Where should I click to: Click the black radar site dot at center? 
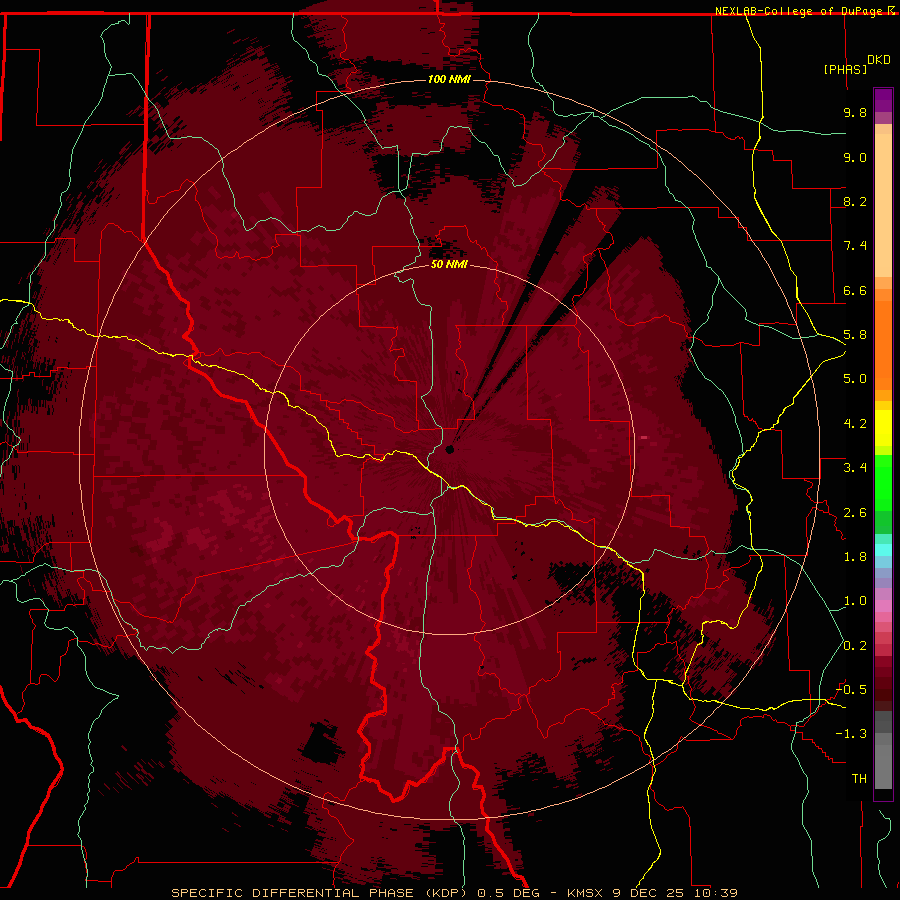pyautogui.click(x=450, y=449)
